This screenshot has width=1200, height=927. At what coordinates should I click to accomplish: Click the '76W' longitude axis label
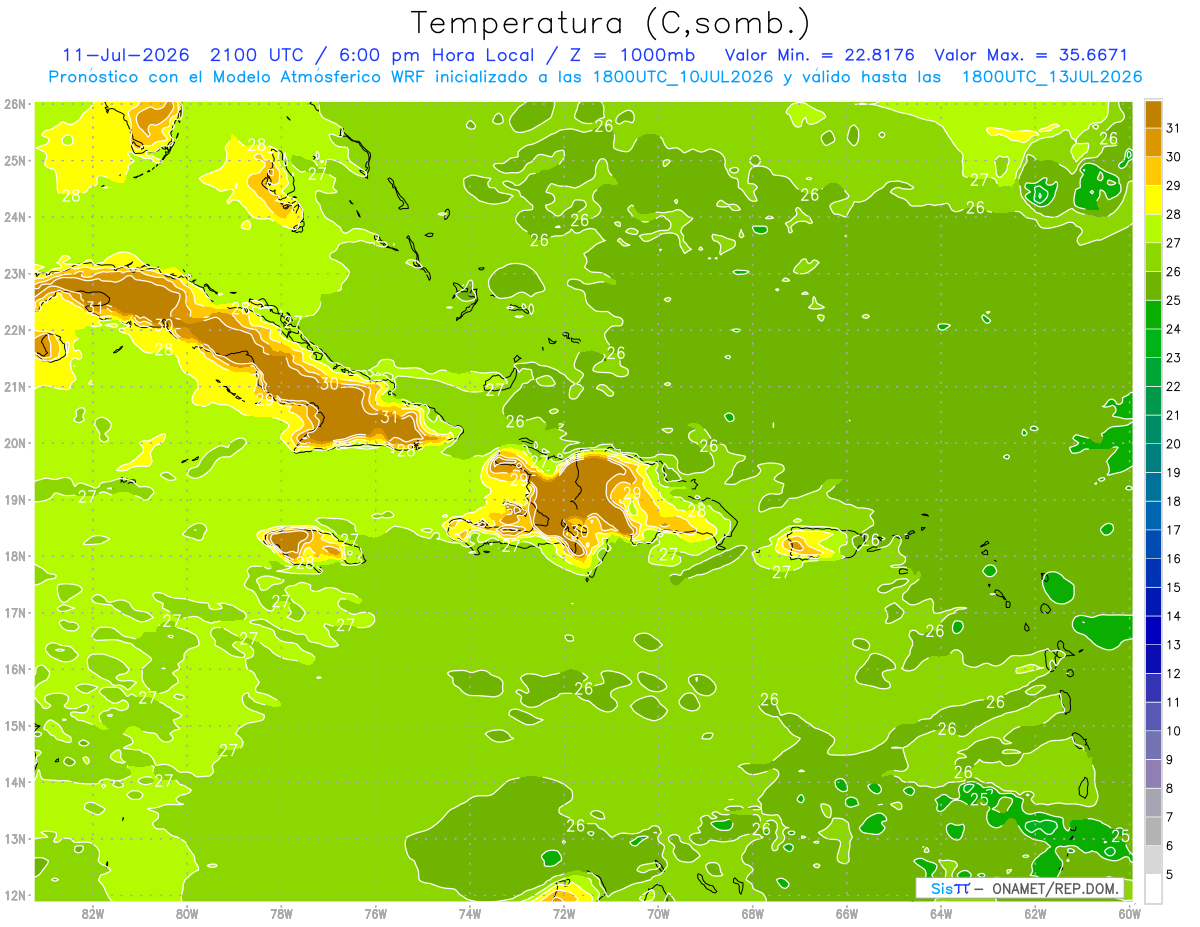coord(375,913)
